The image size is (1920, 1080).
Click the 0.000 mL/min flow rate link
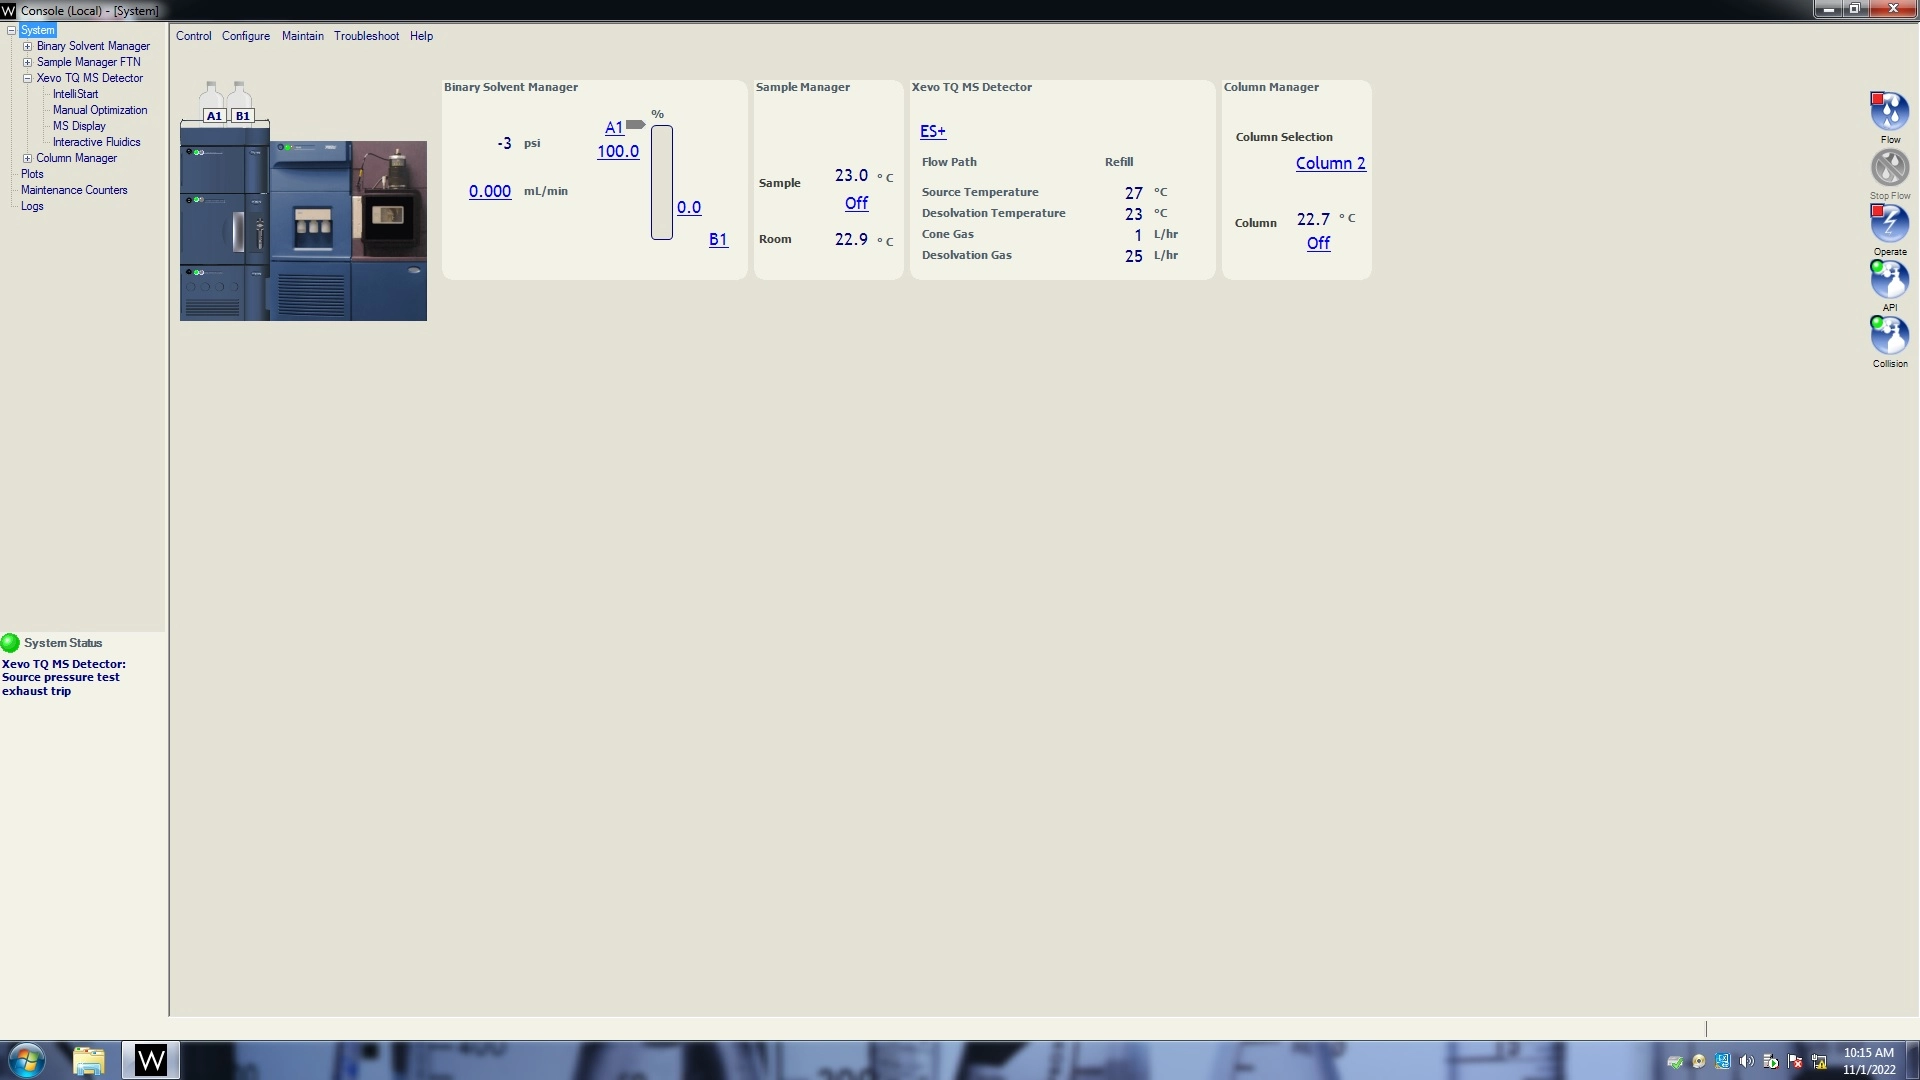click(490, 191)
